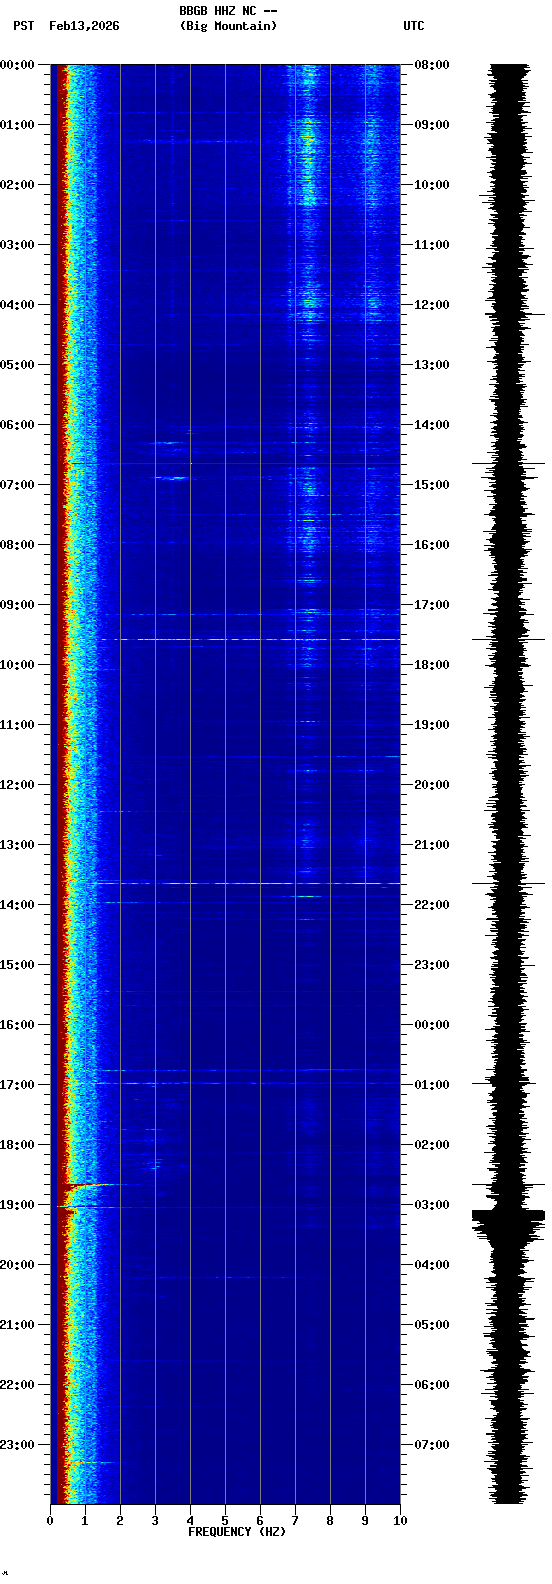
Task: Click the 00:00 UTC time label
Action: pos(432,1025)
